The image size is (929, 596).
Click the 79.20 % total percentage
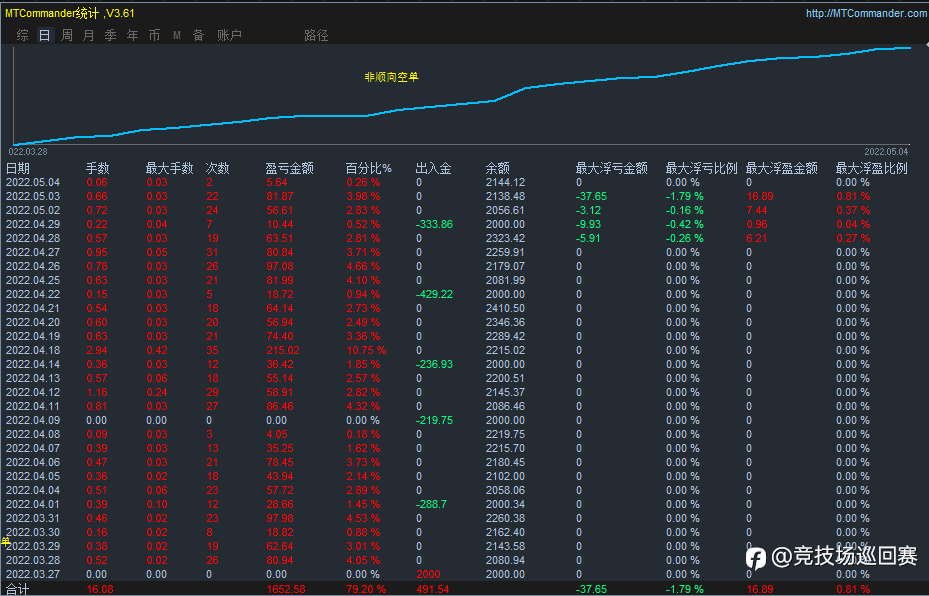click(x=366, y=589)
